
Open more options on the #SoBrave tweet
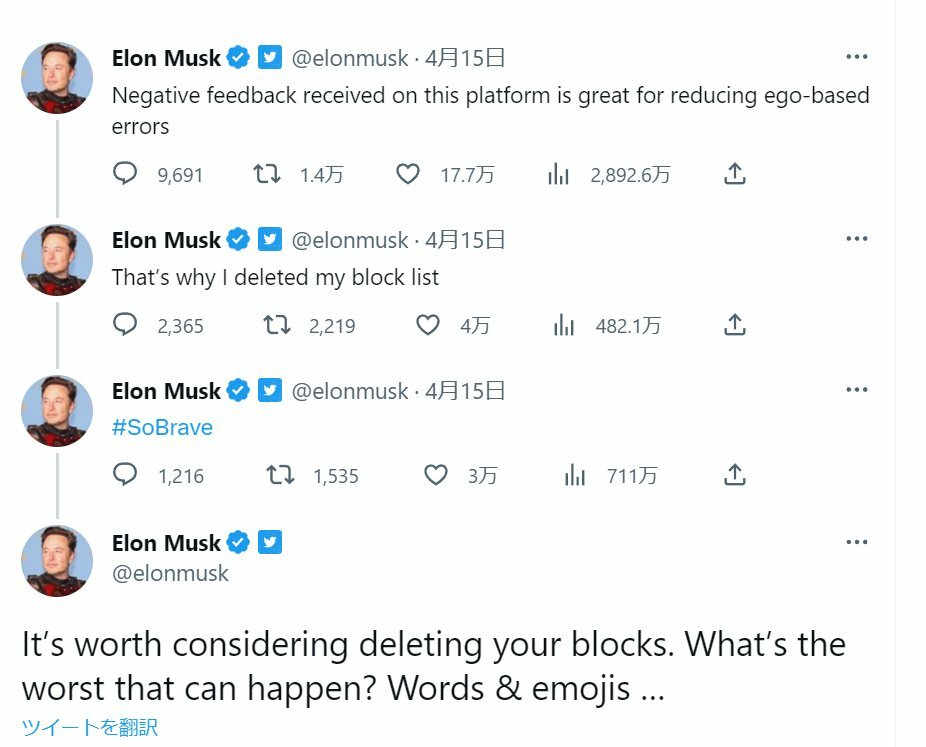tap(856, 389)
